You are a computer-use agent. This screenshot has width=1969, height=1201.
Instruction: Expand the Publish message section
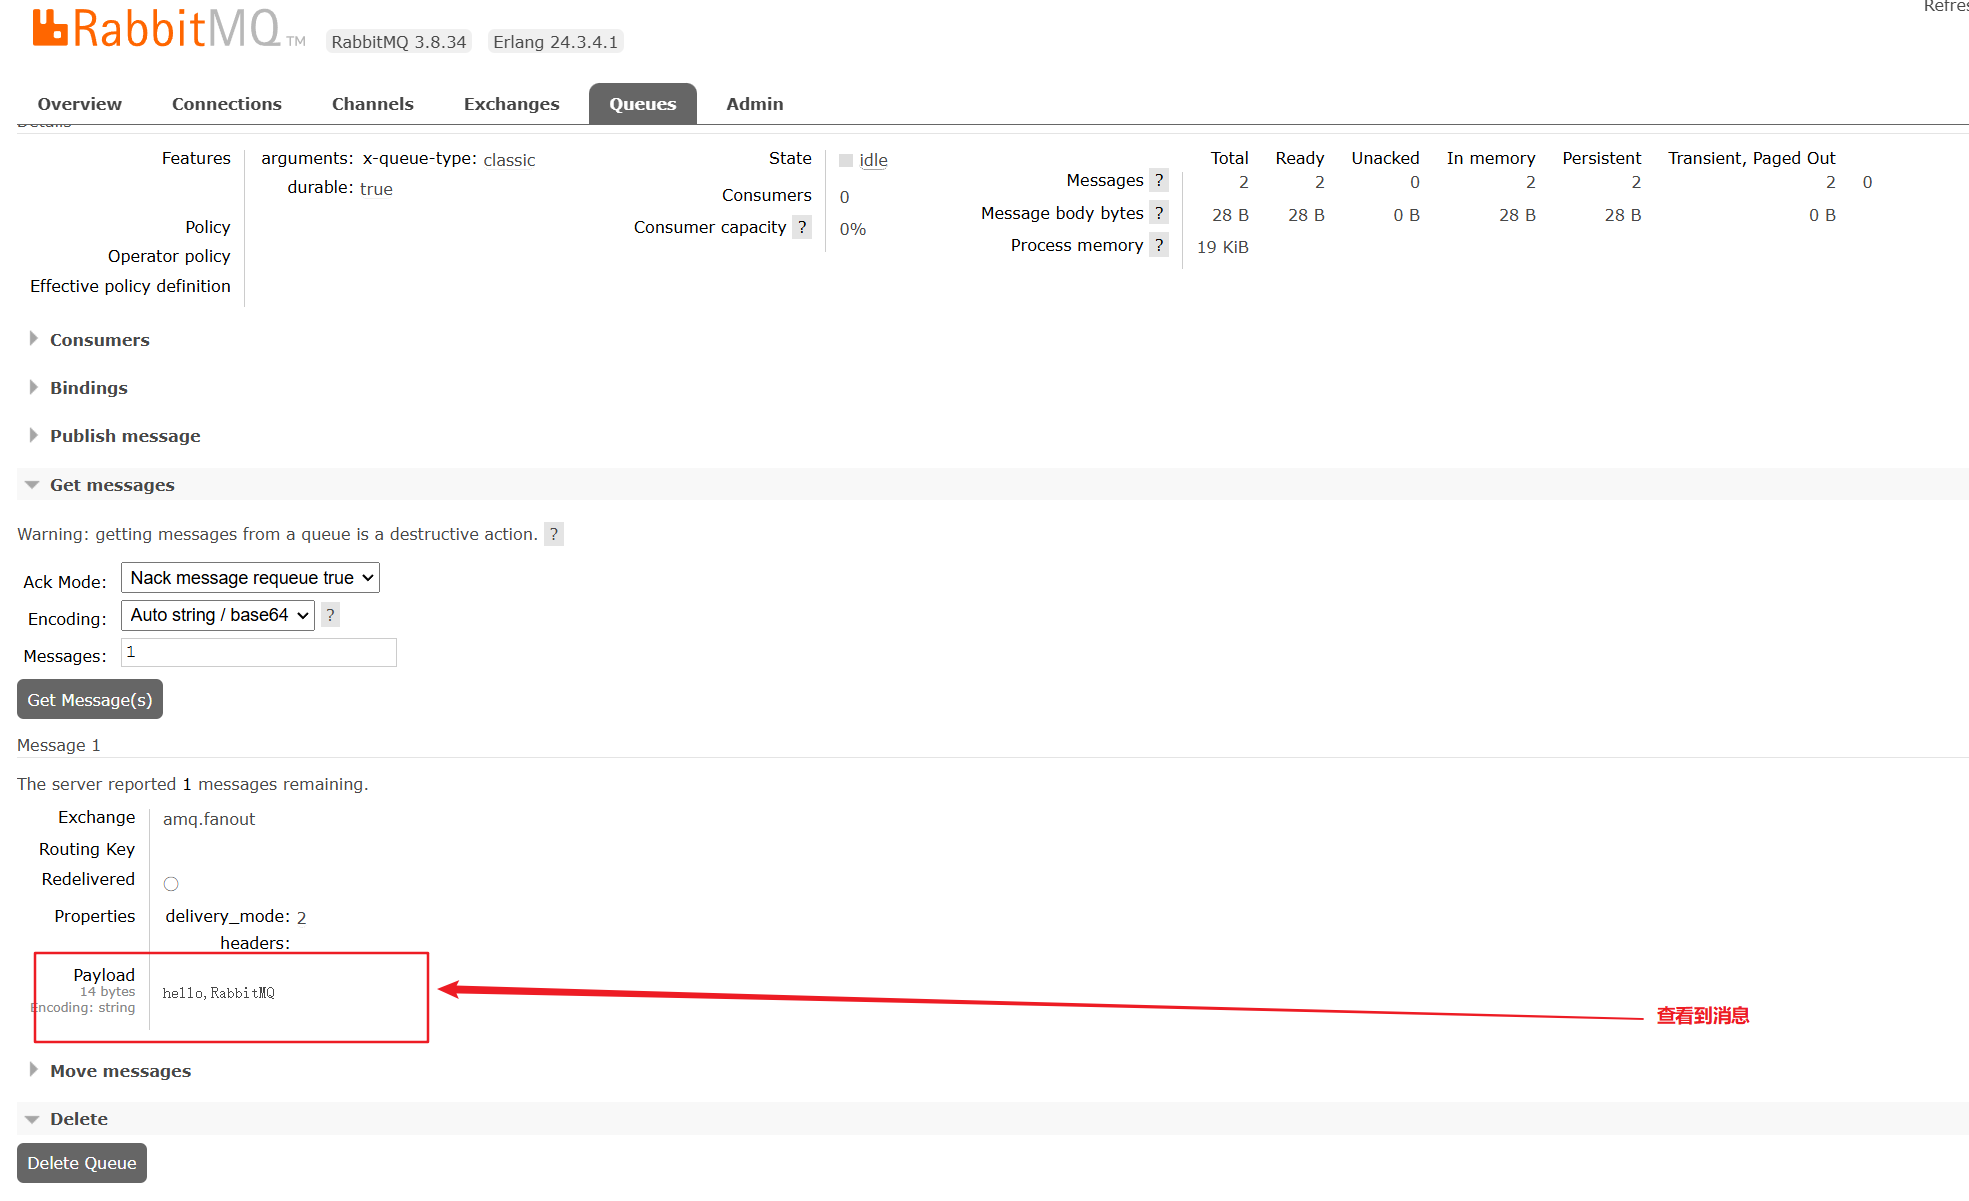click(124, 436)
